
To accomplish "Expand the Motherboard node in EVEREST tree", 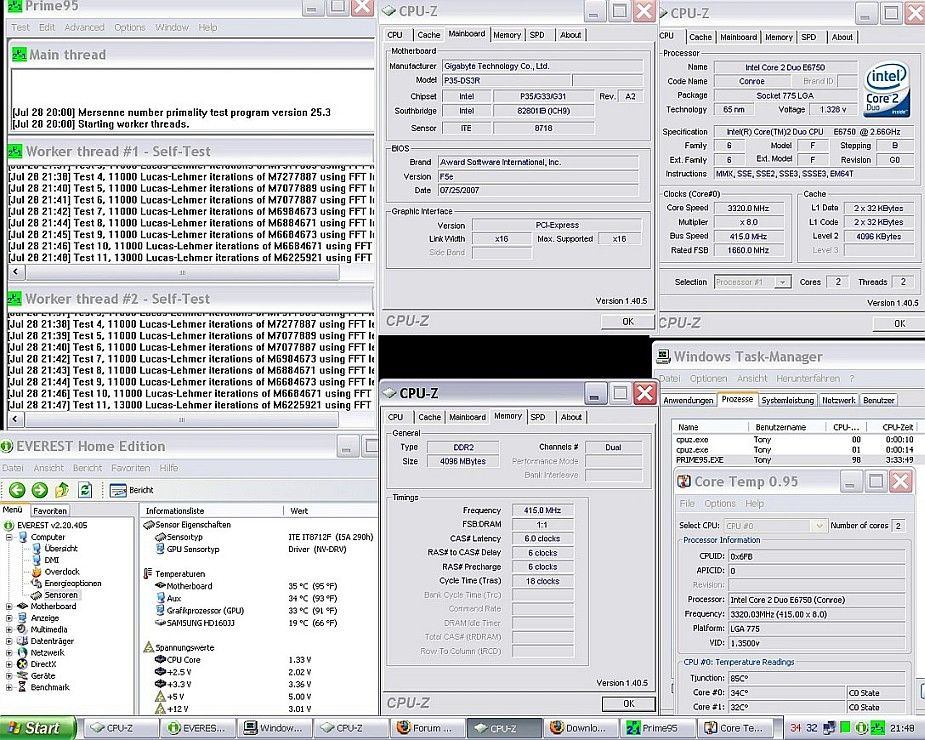I will coord(9,607).
